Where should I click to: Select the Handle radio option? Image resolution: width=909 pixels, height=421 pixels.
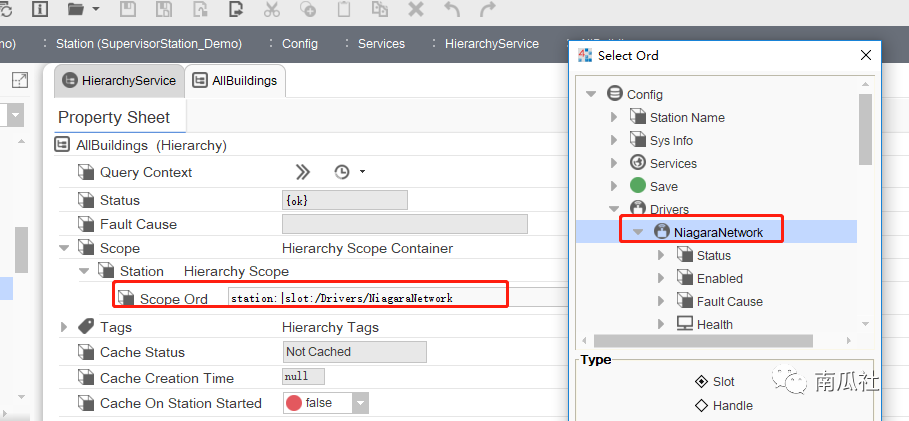[x=701, y=405]
